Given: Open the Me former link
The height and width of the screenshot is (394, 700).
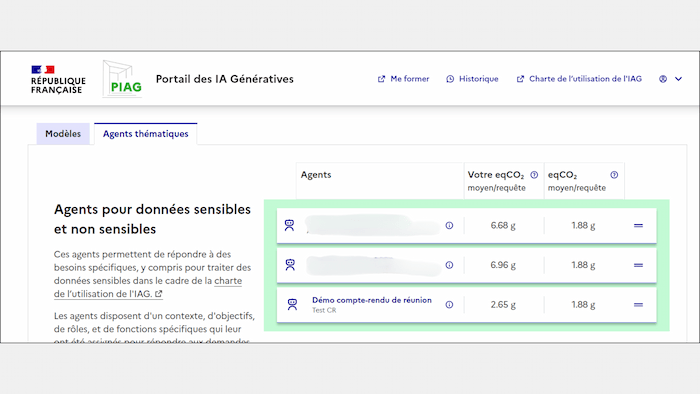Looking at the screenshot, I should (x=403, y=79).
